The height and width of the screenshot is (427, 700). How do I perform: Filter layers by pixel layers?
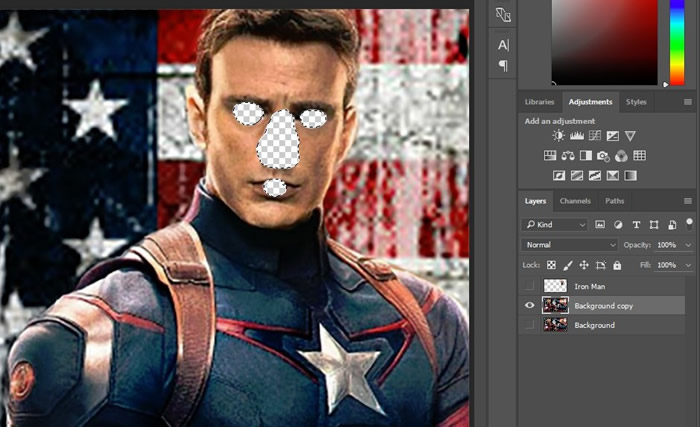(600, 225)
